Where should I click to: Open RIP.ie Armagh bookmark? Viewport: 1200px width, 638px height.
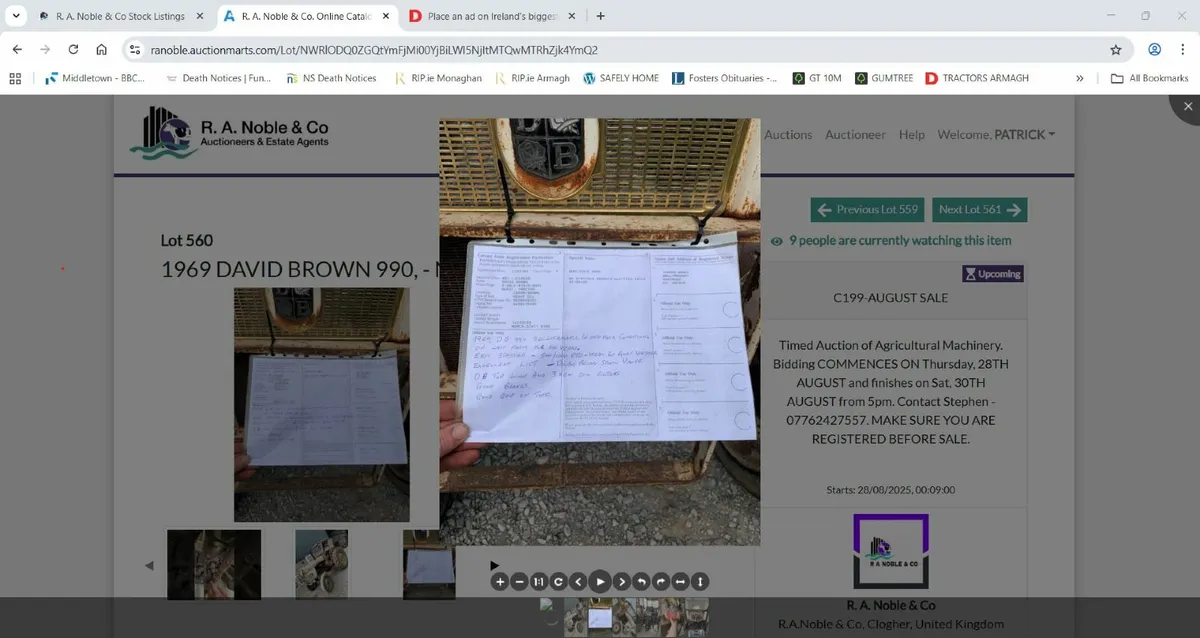point(532,78)
